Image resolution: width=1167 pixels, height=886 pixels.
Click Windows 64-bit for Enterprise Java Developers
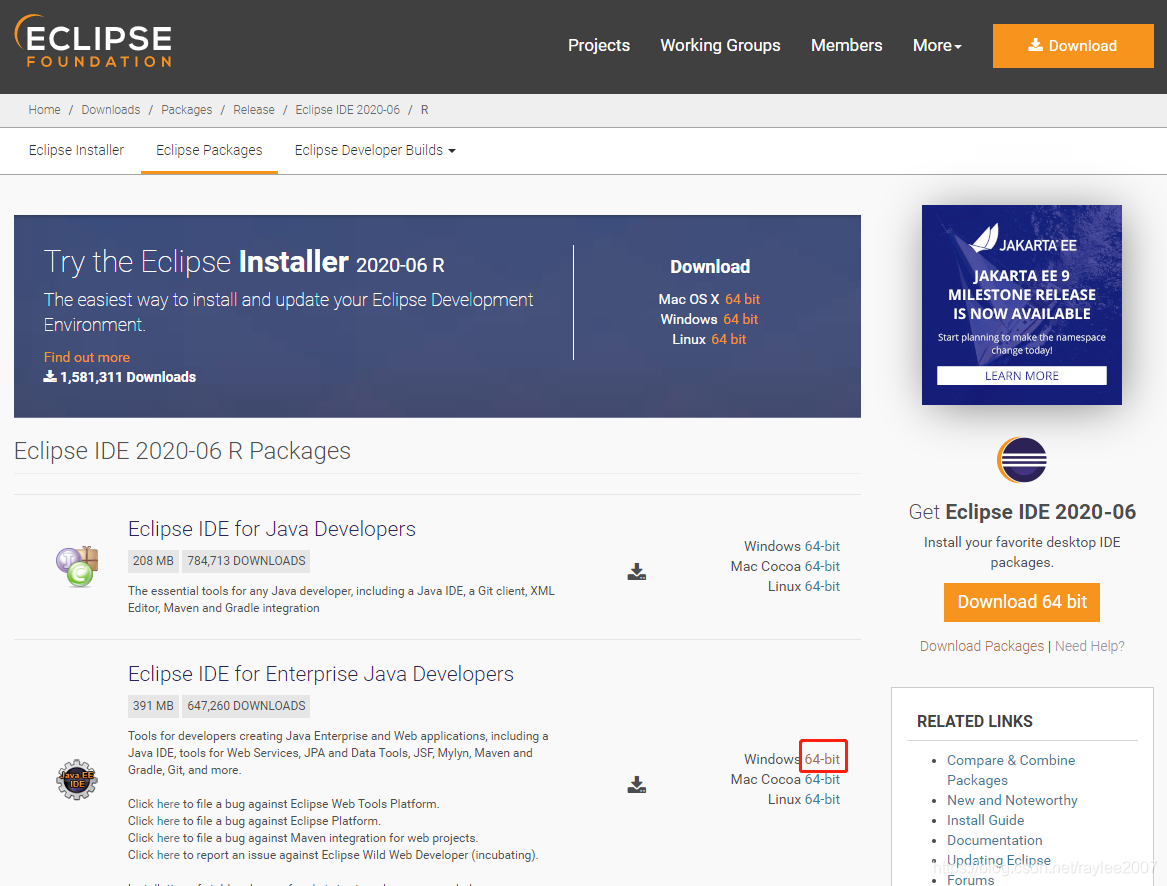(x=822, y=759)
